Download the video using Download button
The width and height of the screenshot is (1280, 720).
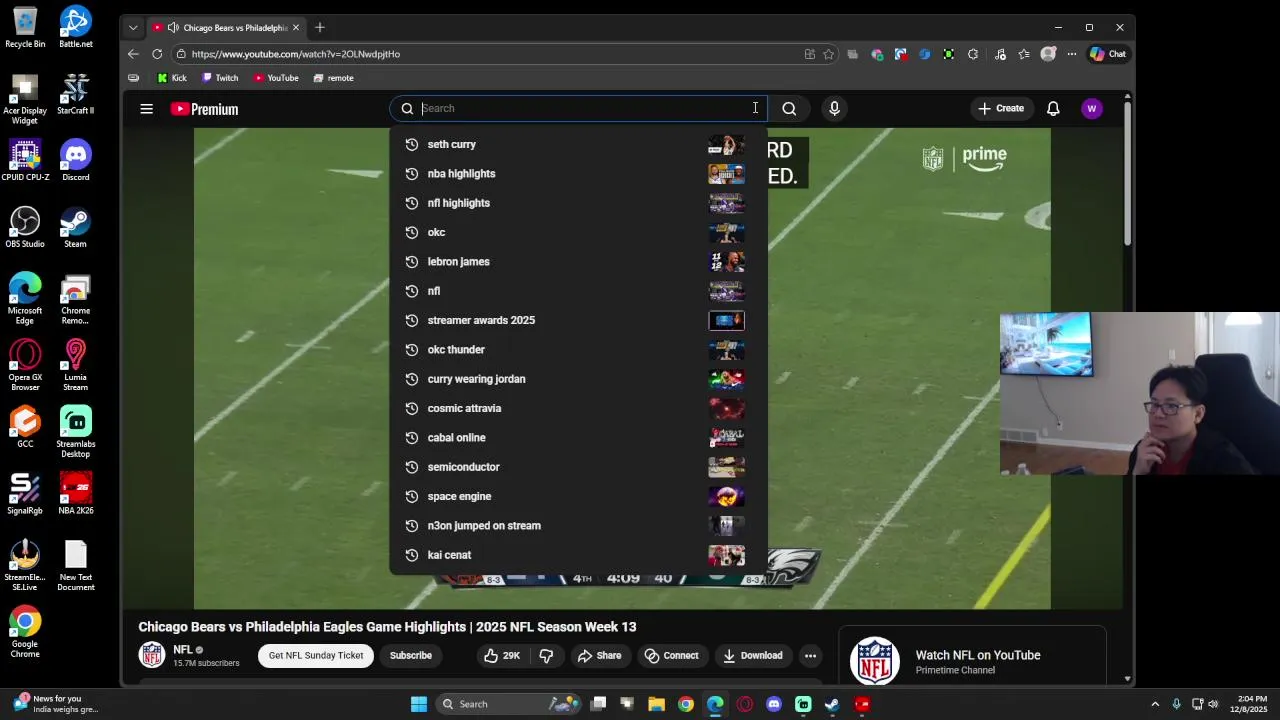752,656
